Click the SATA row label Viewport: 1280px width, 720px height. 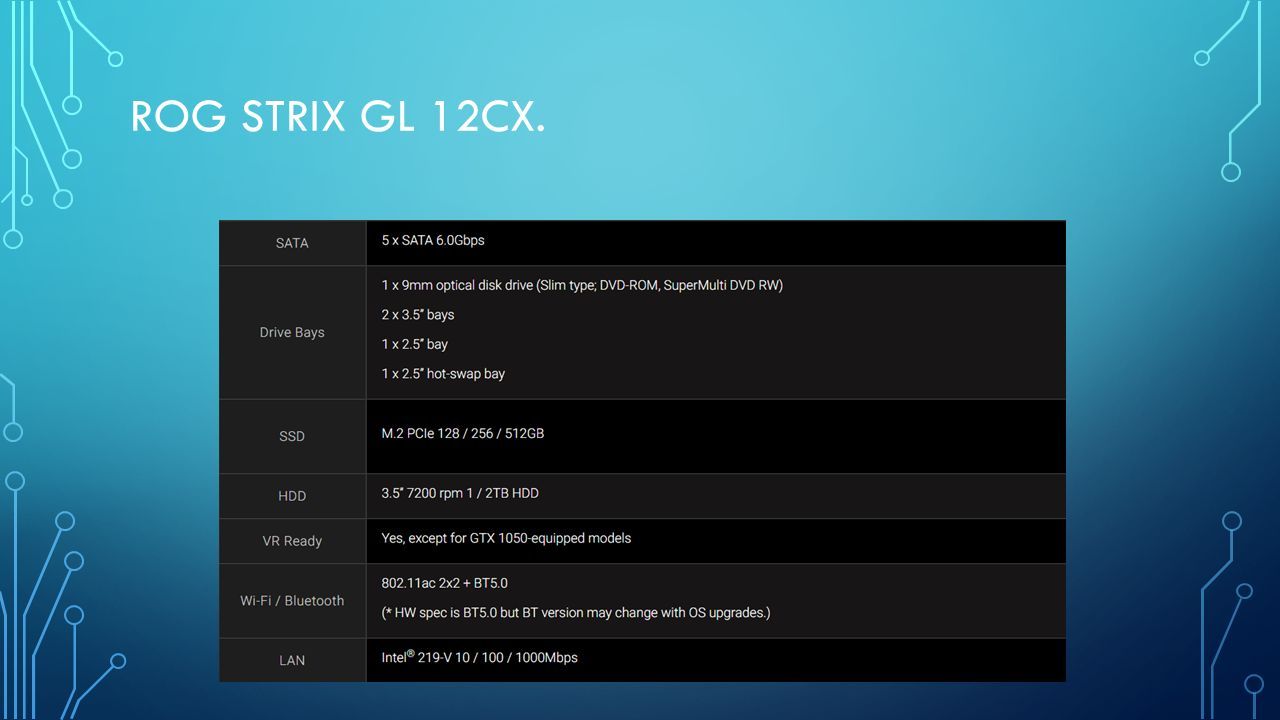tap(292, 243)
